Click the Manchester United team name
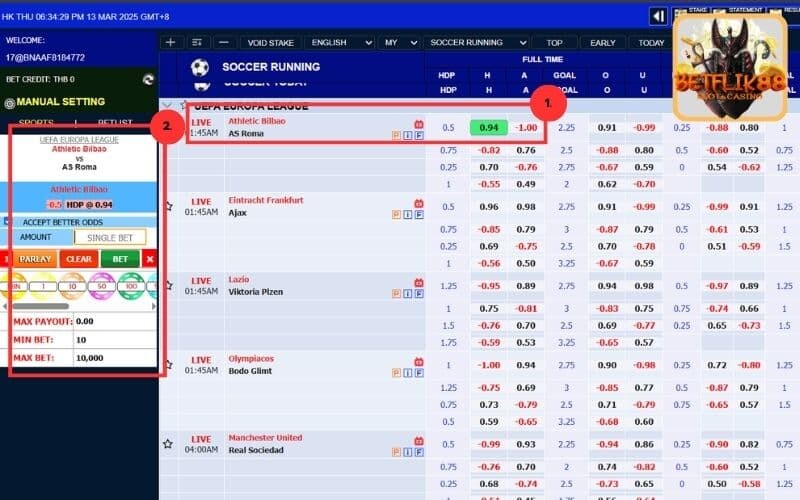Screen dimensions: 800x500 (x=265, y=438)
